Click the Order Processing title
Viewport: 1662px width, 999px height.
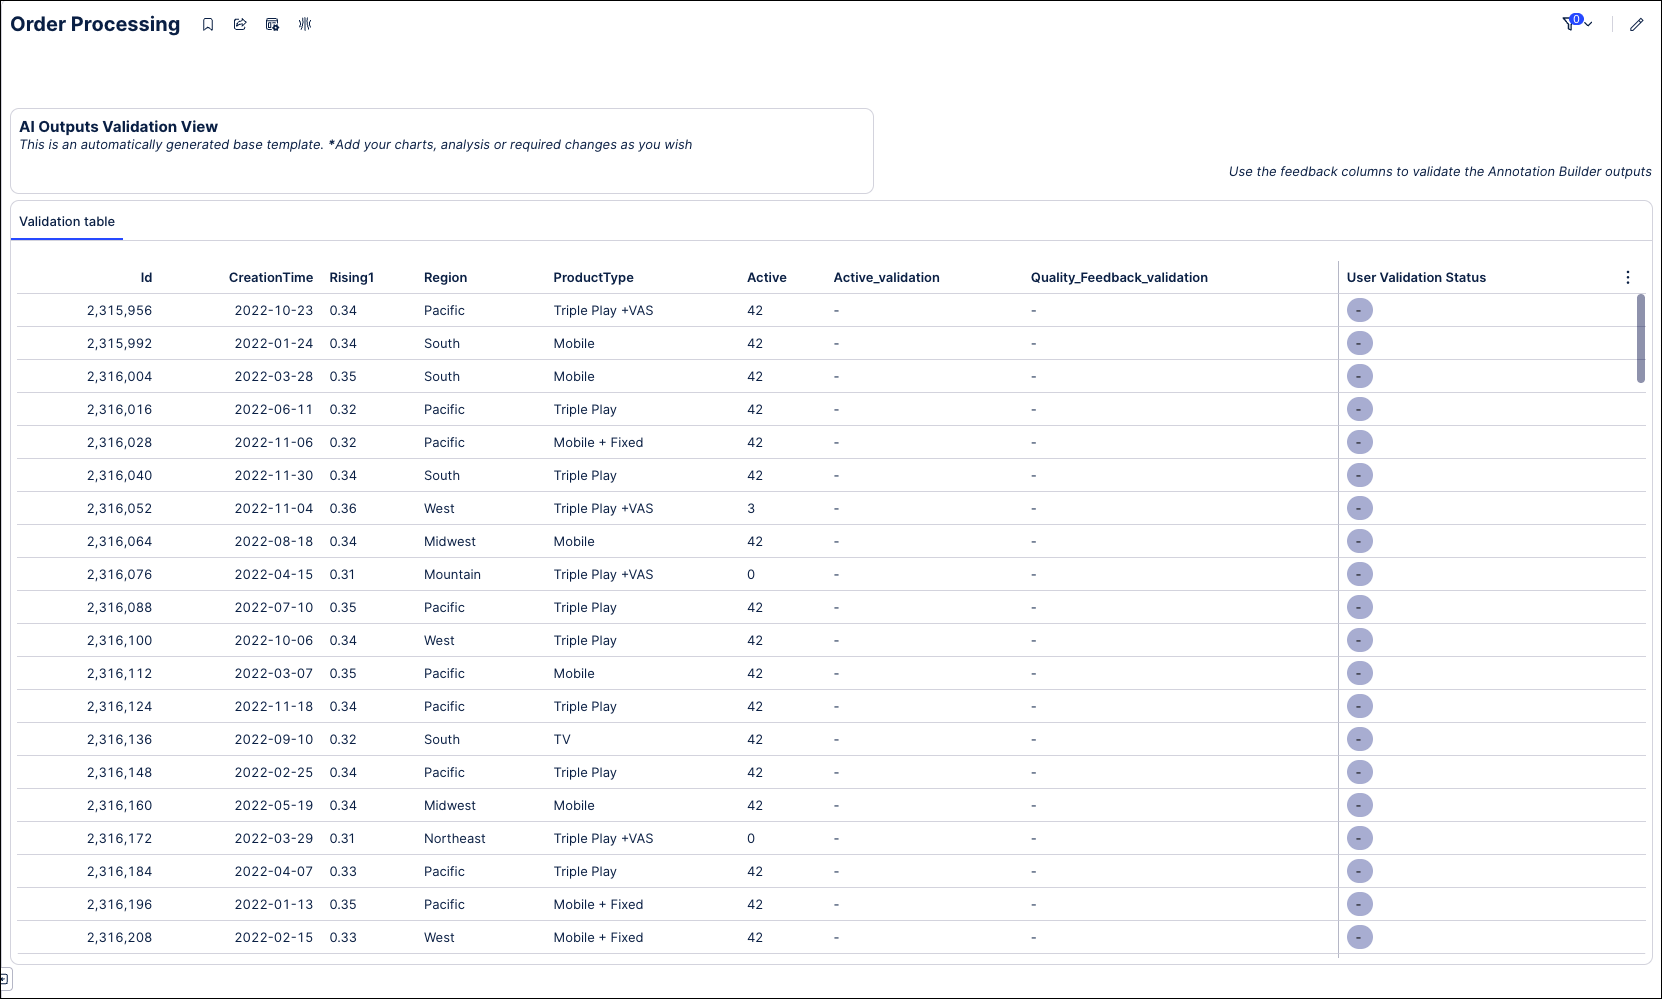click(x=95, y=24)
